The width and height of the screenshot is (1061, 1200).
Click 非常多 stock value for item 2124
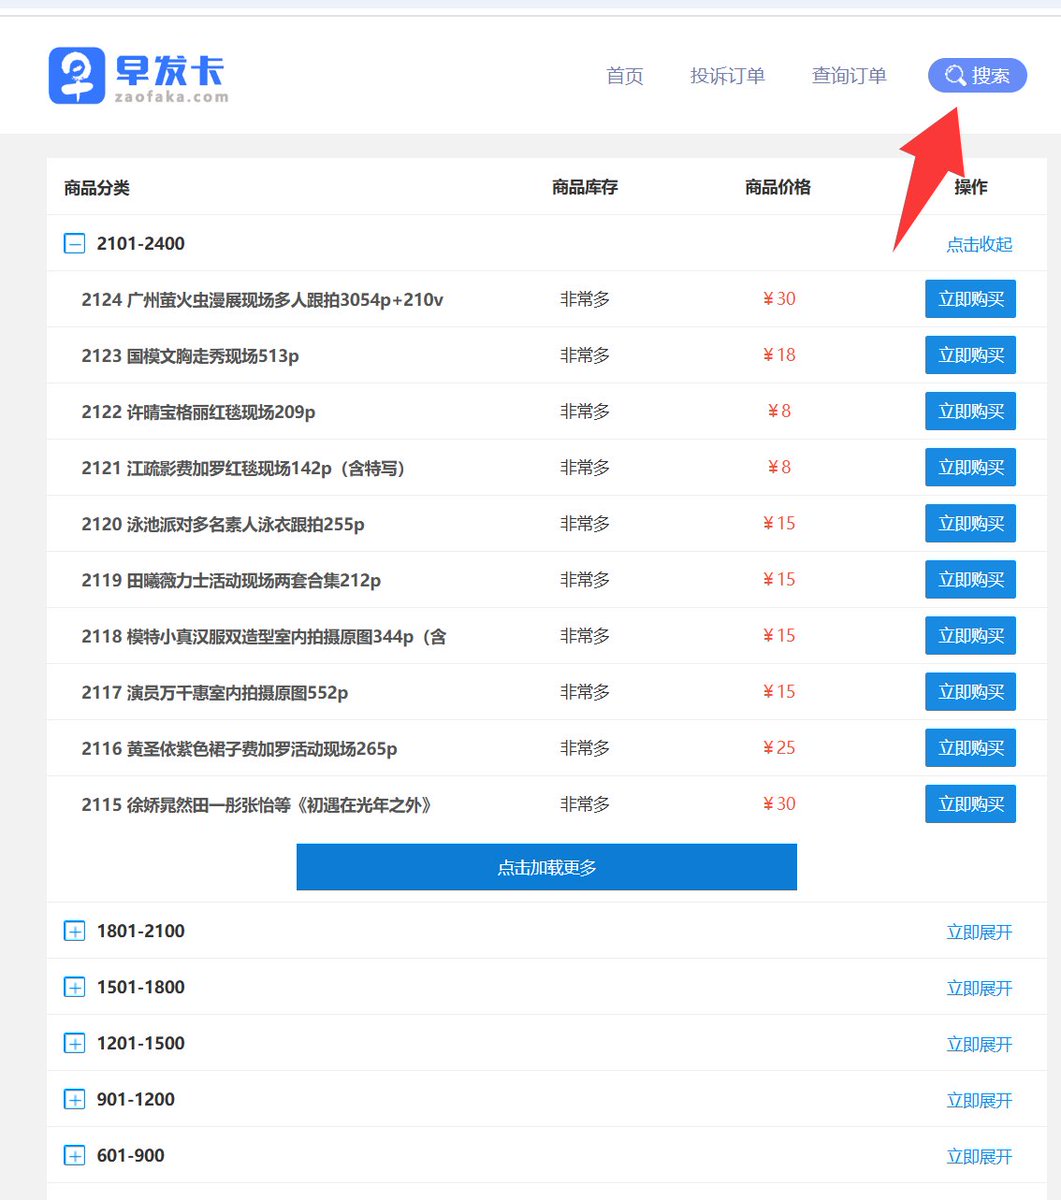coord(585,299)
